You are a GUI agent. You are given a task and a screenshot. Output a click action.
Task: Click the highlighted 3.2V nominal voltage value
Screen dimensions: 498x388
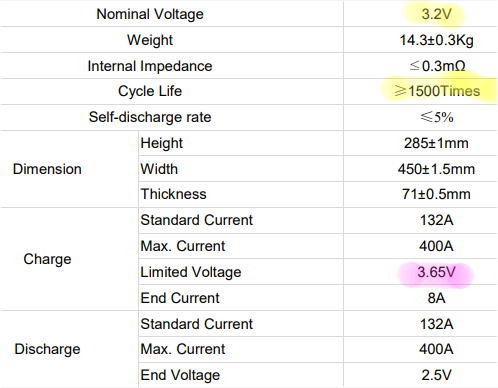(x=436, y=14)
